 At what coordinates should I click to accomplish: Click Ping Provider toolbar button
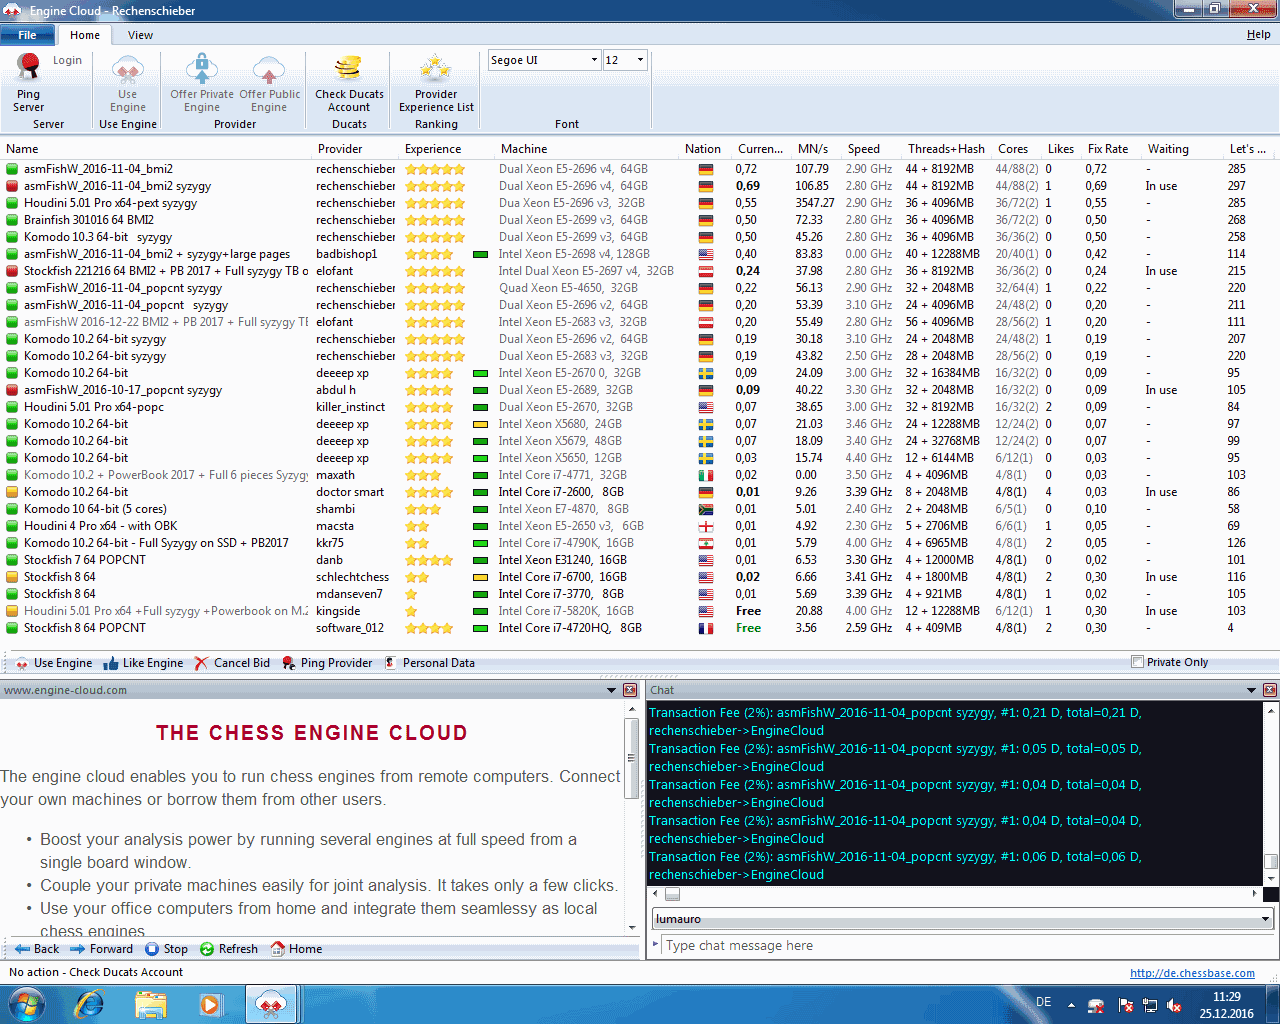[327, 663]
